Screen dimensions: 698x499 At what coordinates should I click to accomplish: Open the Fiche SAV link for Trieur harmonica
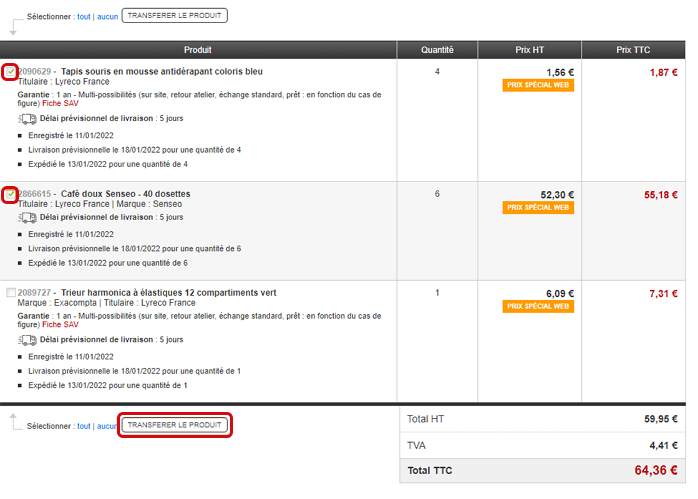pos(63,324)
